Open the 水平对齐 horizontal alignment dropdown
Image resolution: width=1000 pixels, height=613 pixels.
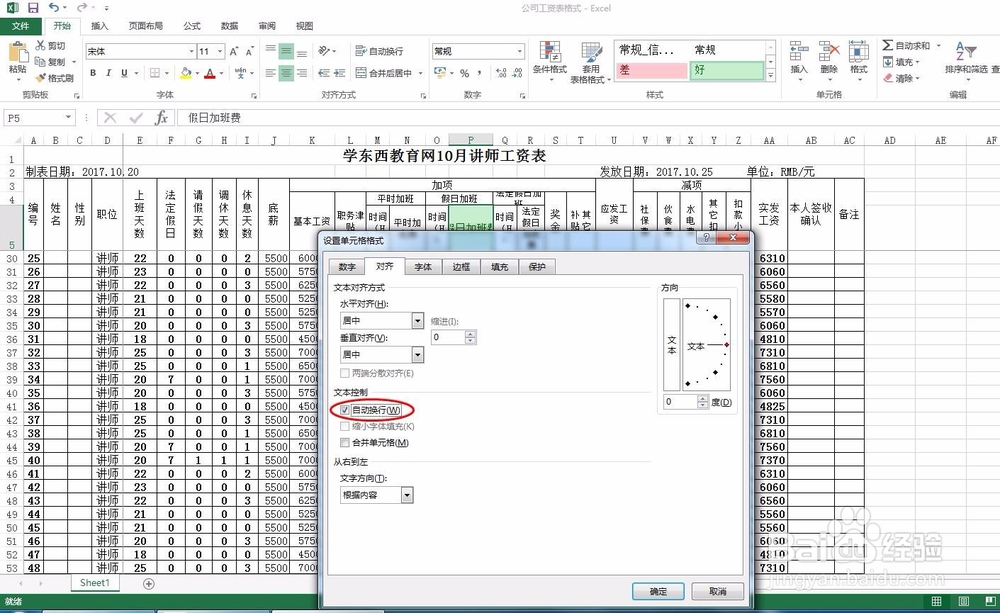click(x=417, y=321)
